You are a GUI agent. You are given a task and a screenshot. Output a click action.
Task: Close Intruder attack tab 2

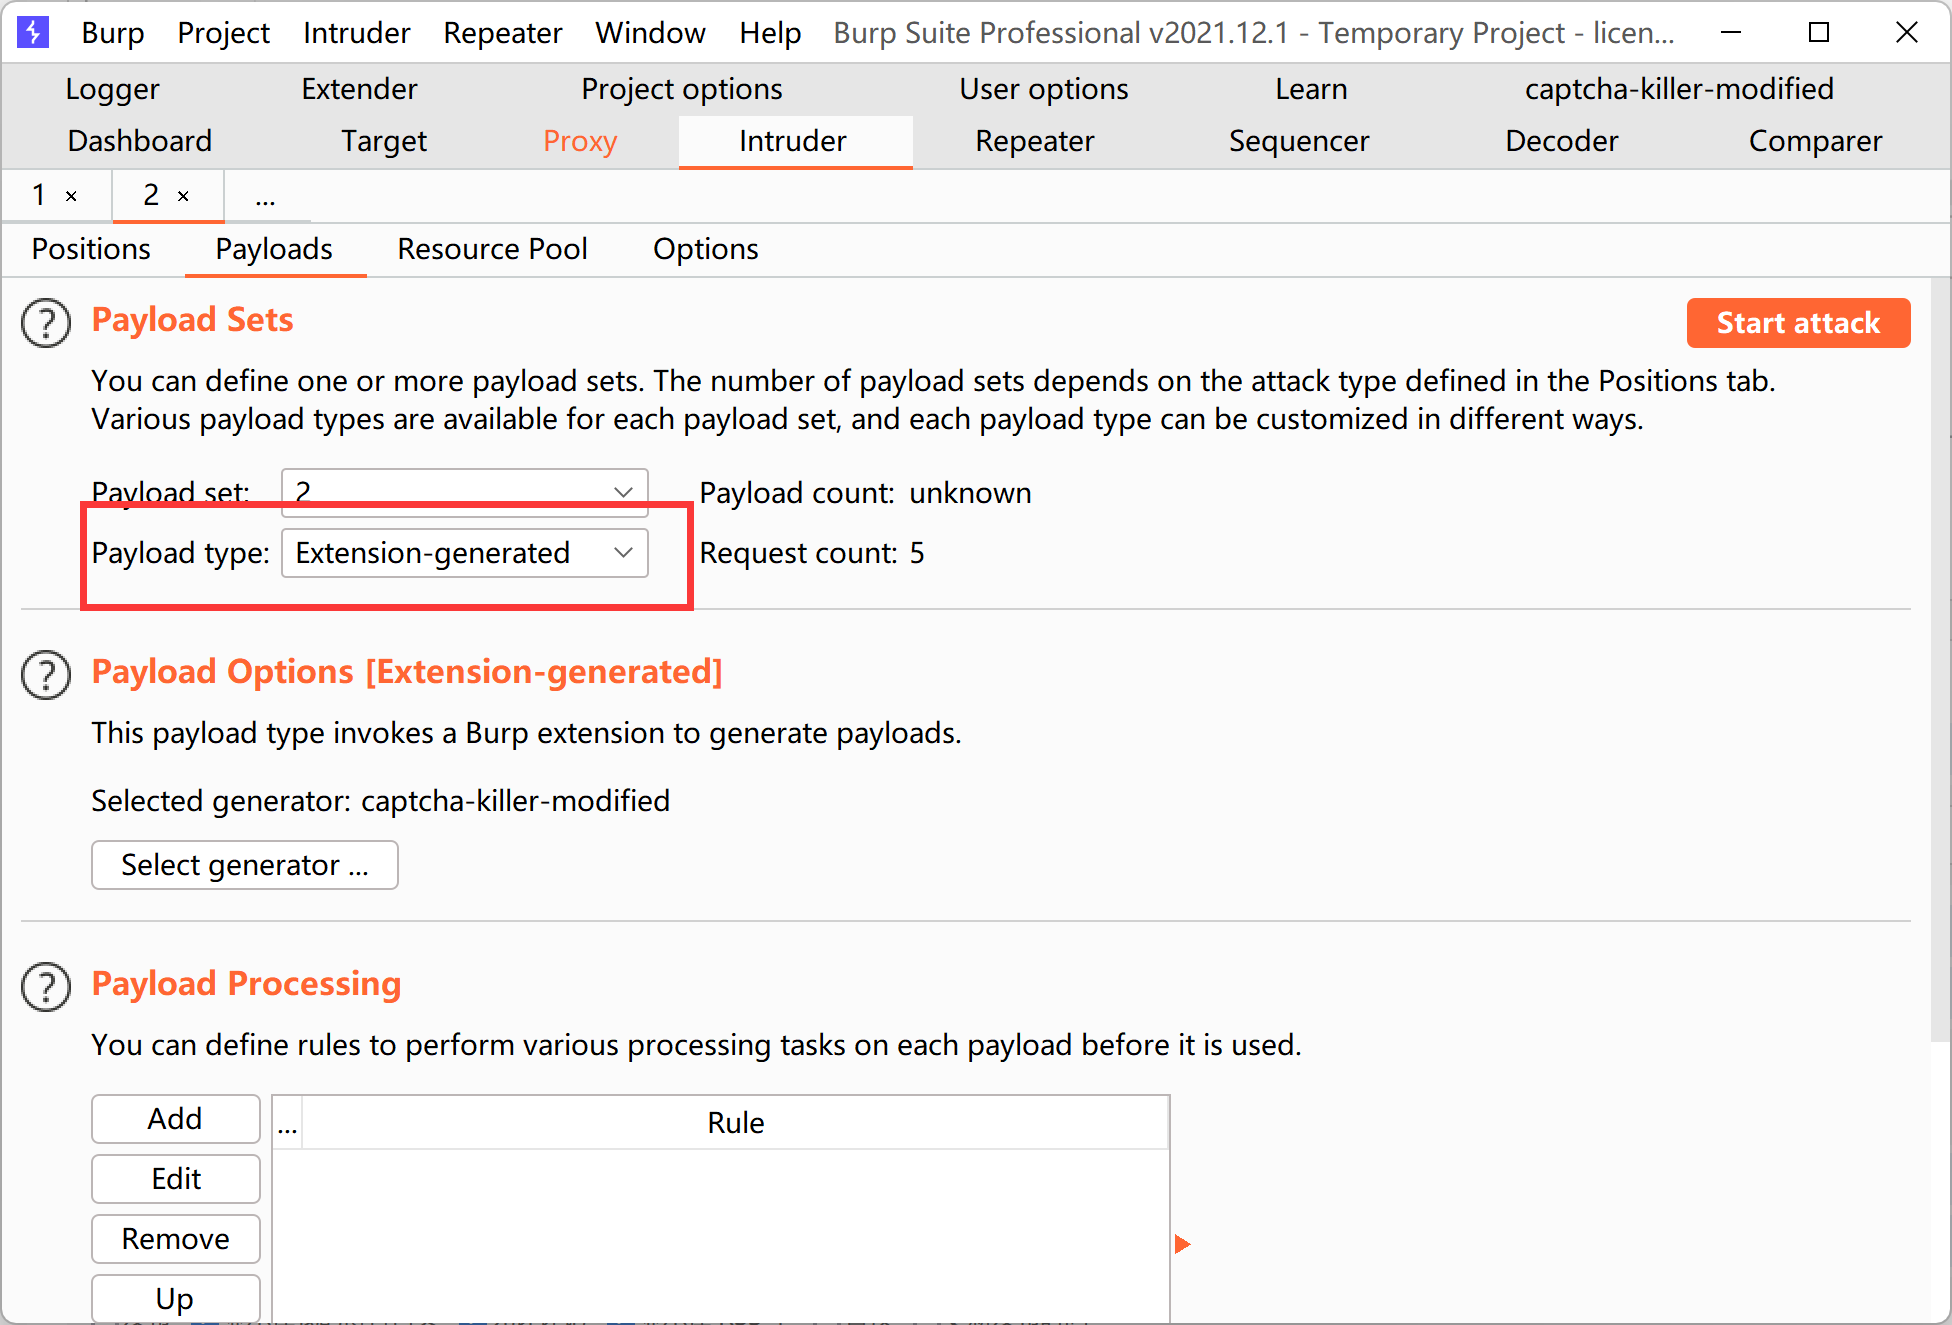point(183,196)
